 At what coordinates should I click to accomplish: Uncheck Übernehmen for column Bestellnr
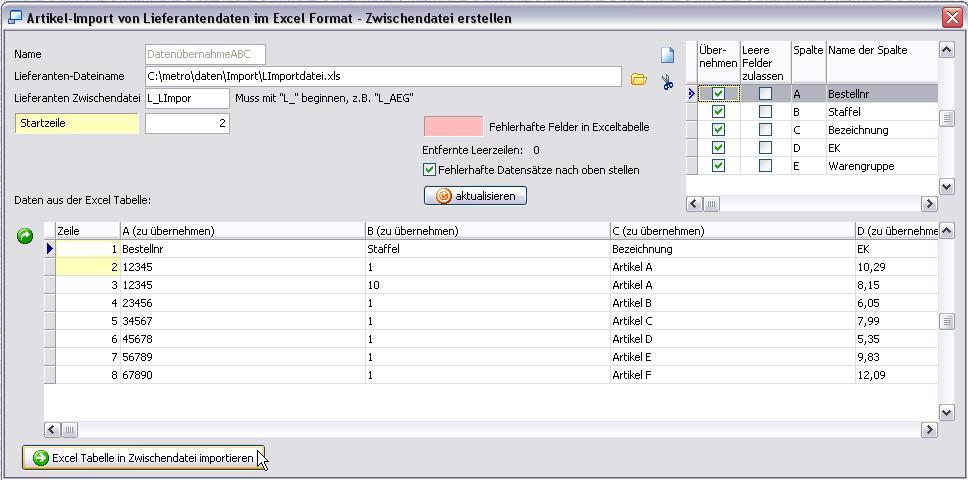tap(718, 94)
